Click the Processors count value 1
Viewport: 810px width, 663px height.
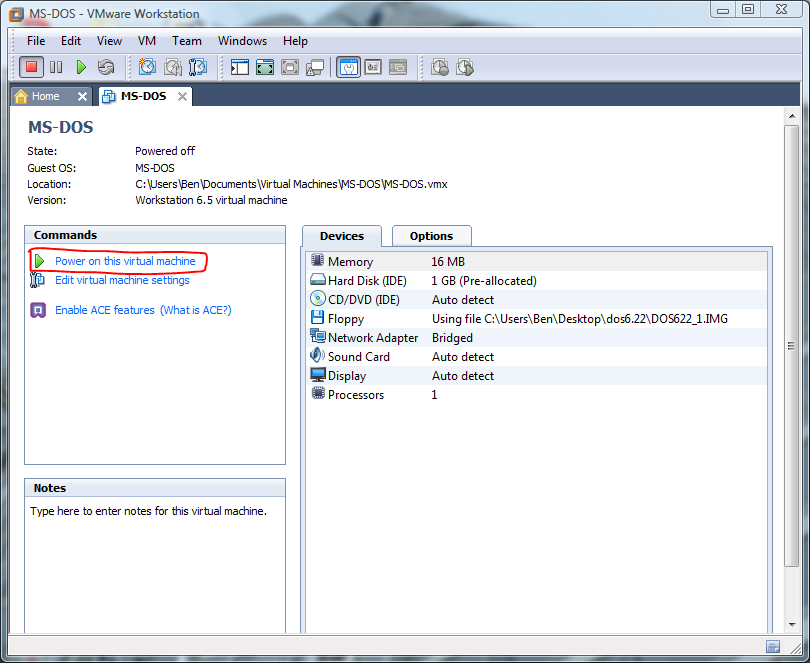(434, 395)
